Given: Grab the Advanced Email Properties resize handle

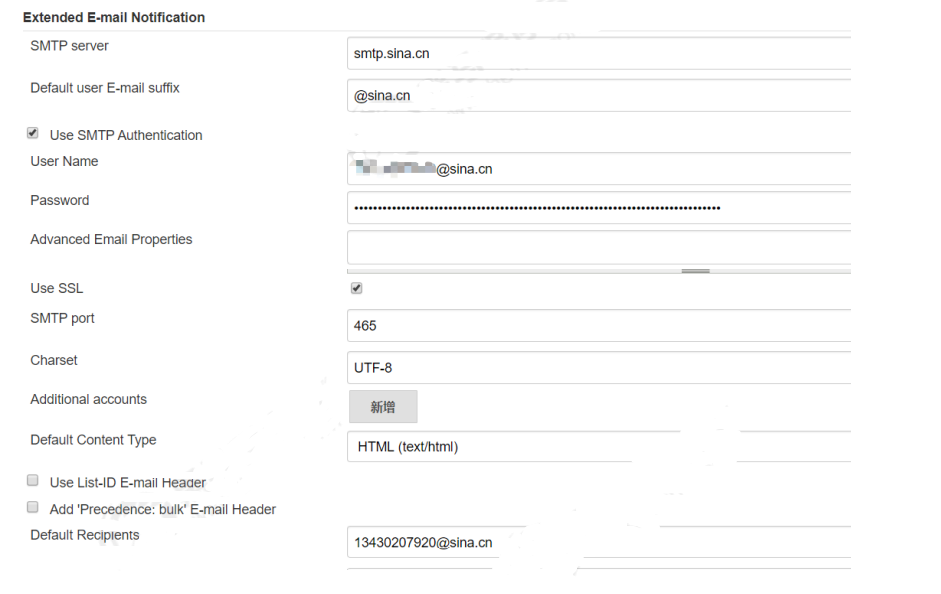Looking at the screenshot, I should (696, 271).
